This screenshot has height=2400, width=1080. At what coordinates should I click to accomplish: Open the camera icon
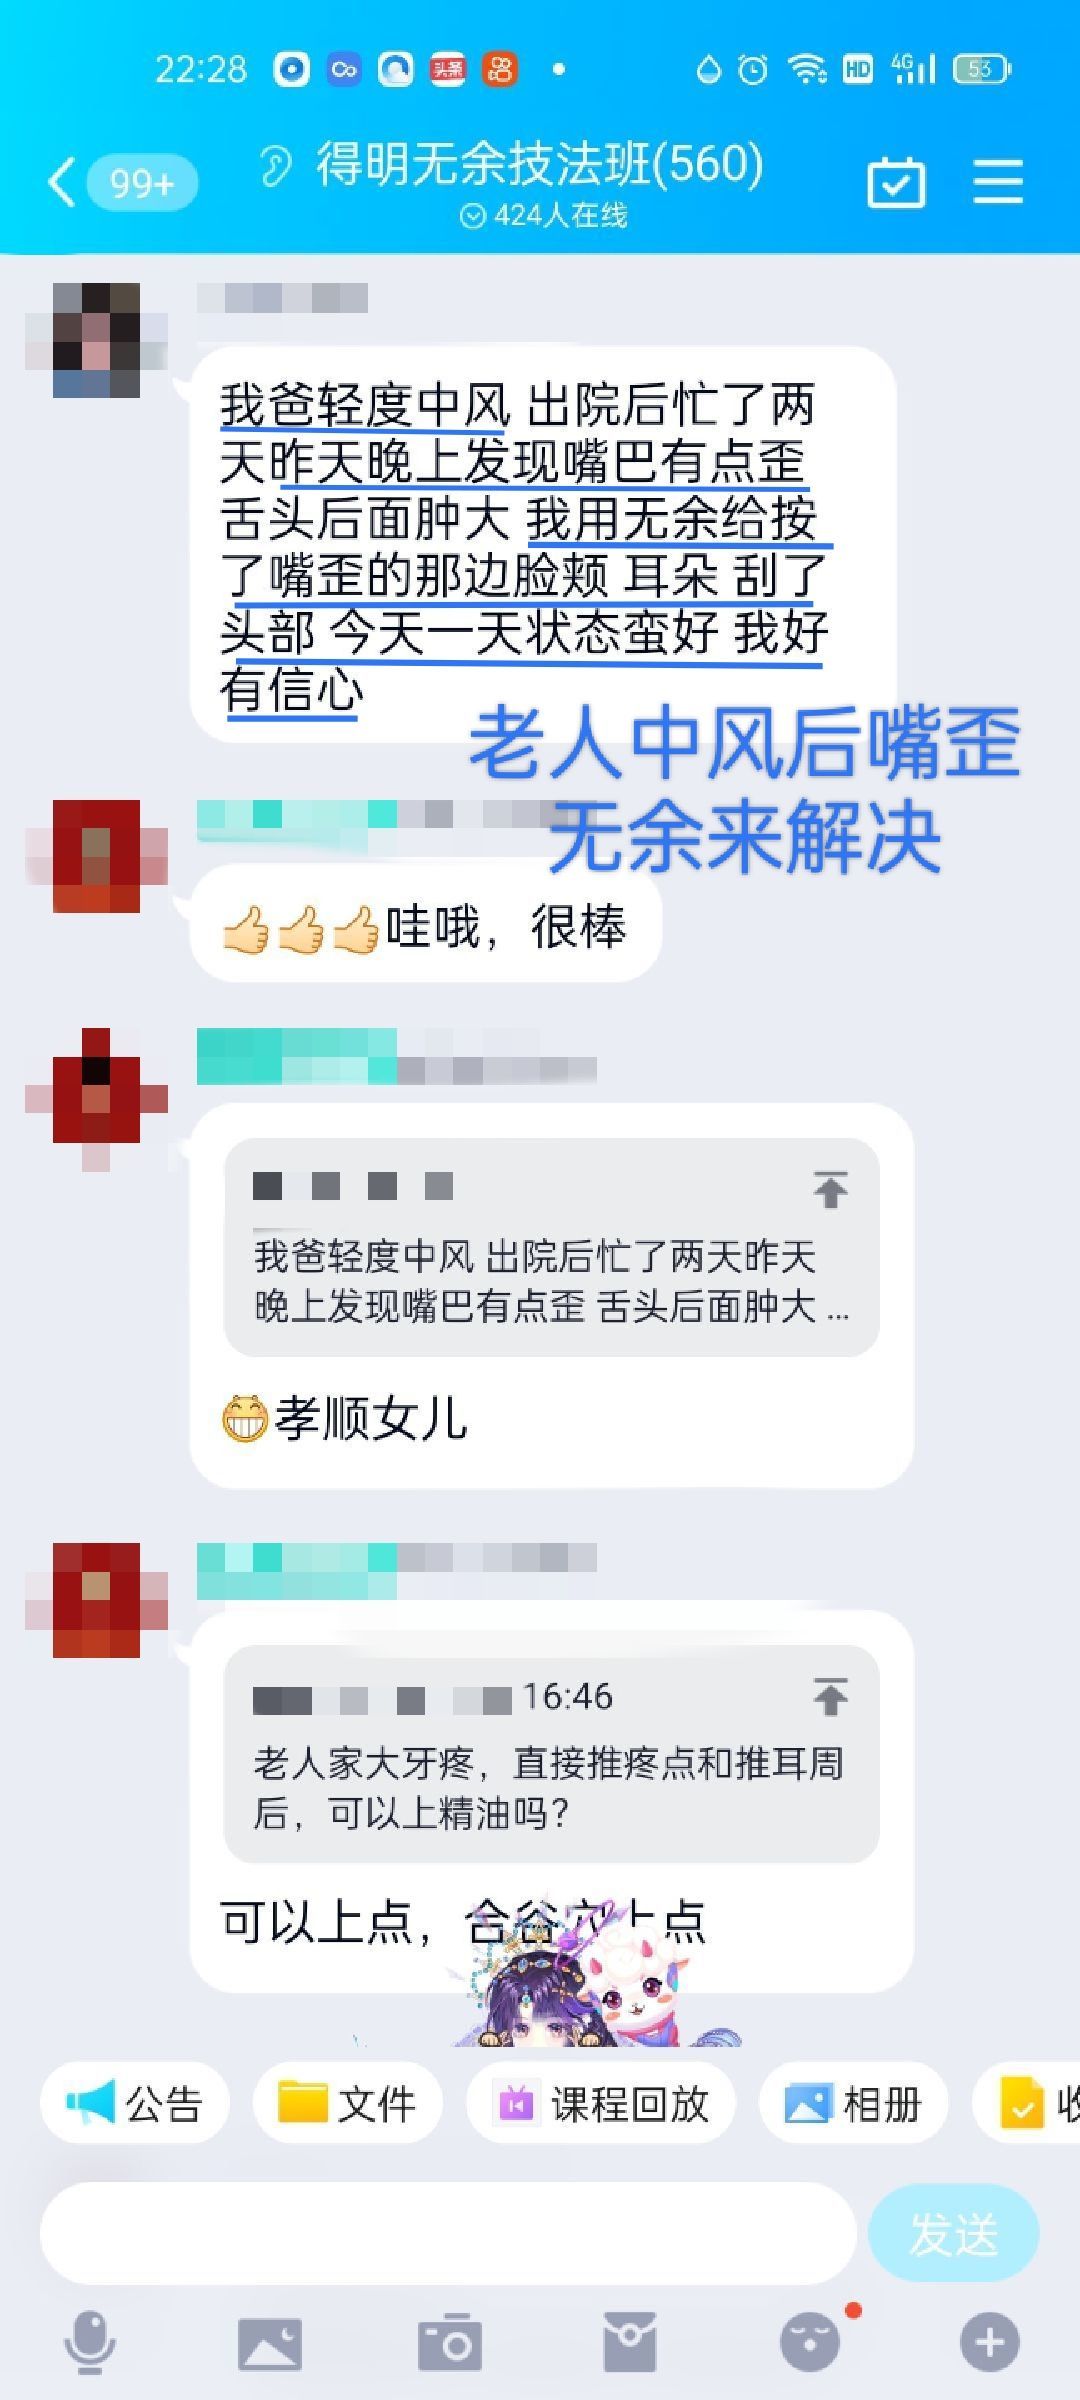click(x=450, y=2342)
